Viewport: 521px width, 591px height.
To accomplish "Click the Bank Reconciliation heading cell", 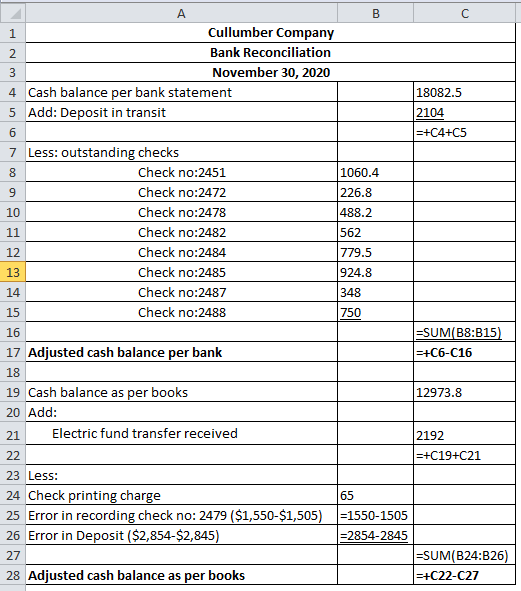I will click(270, 53).
